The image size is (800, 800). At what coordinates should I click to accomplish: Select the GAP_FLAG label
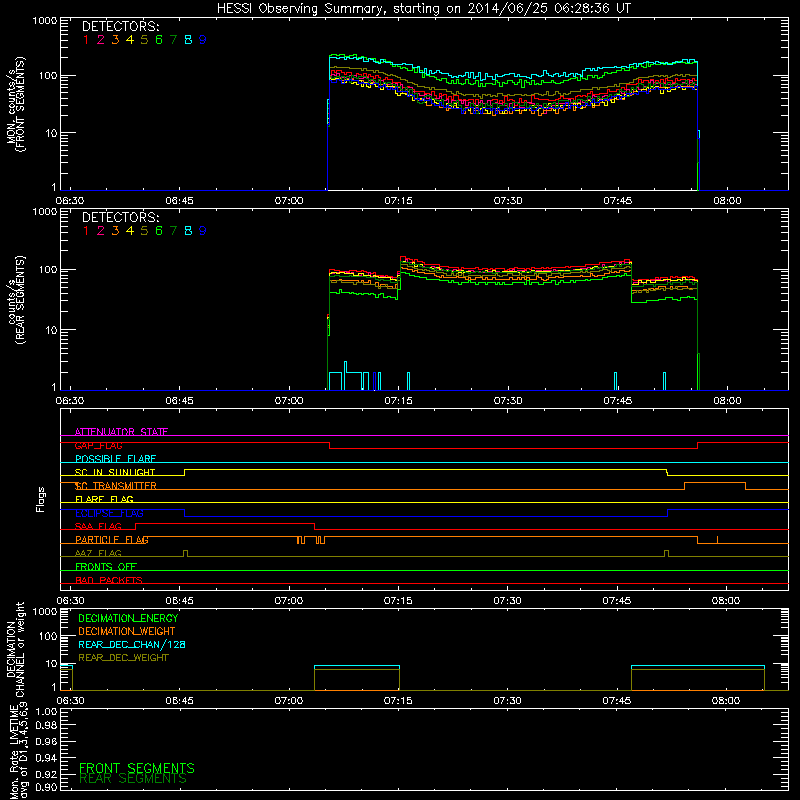[98, 445]
